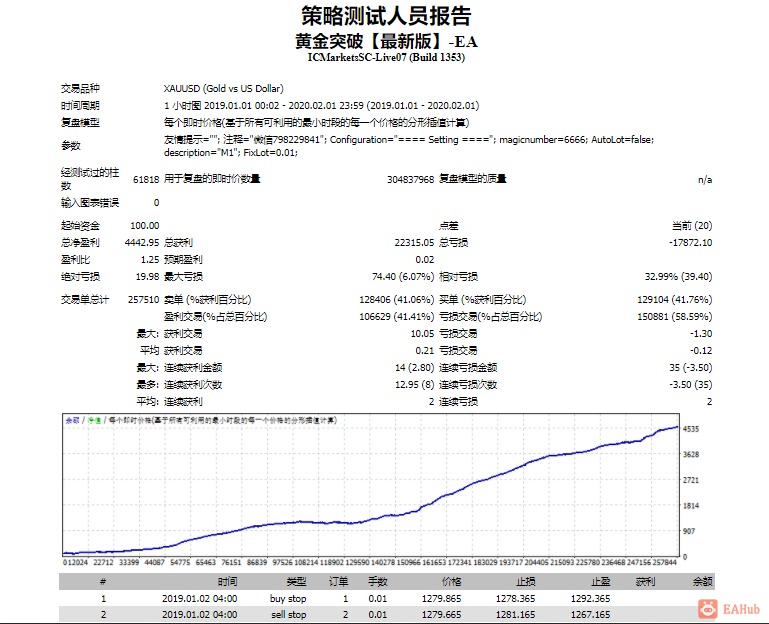This screenshot has width=769, height=624.
Task: Click gross loss value -17872.10
Action: click(691, 243)
